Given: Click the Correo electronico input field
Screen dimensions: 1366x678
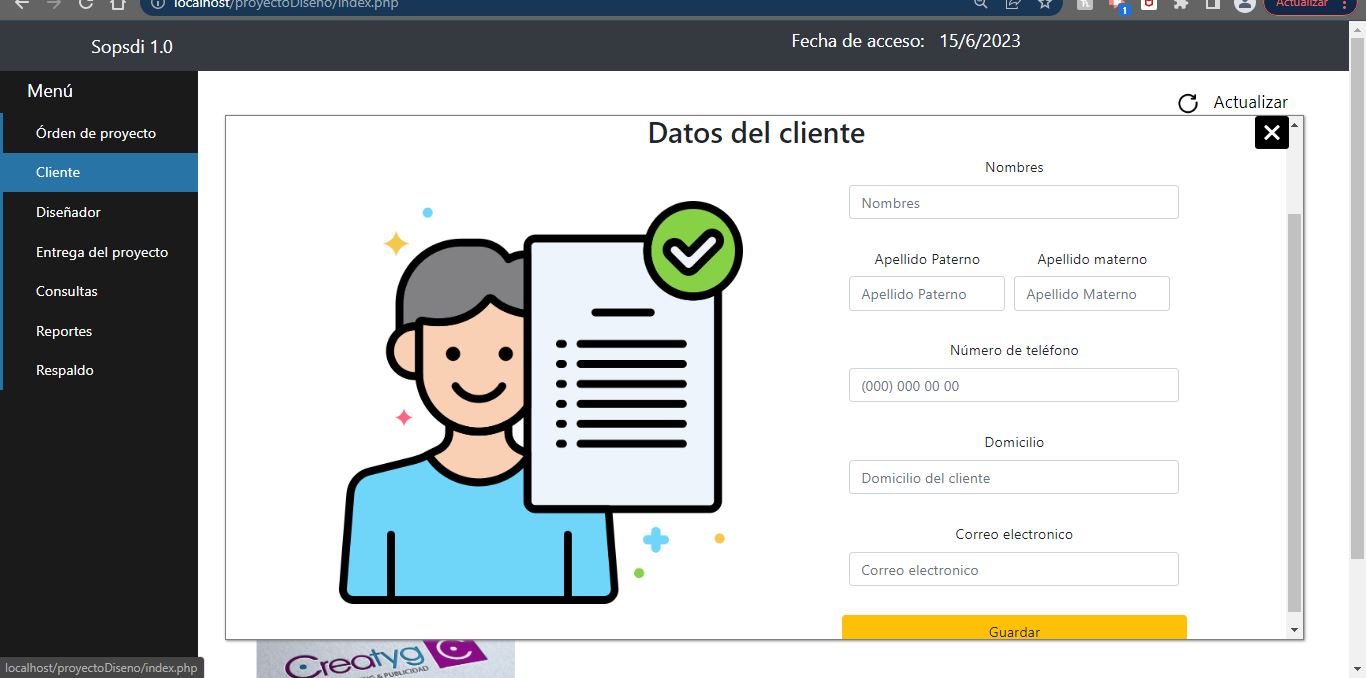Looking at the screenshot, I should pyautogui.click(x=1013, y=570).
